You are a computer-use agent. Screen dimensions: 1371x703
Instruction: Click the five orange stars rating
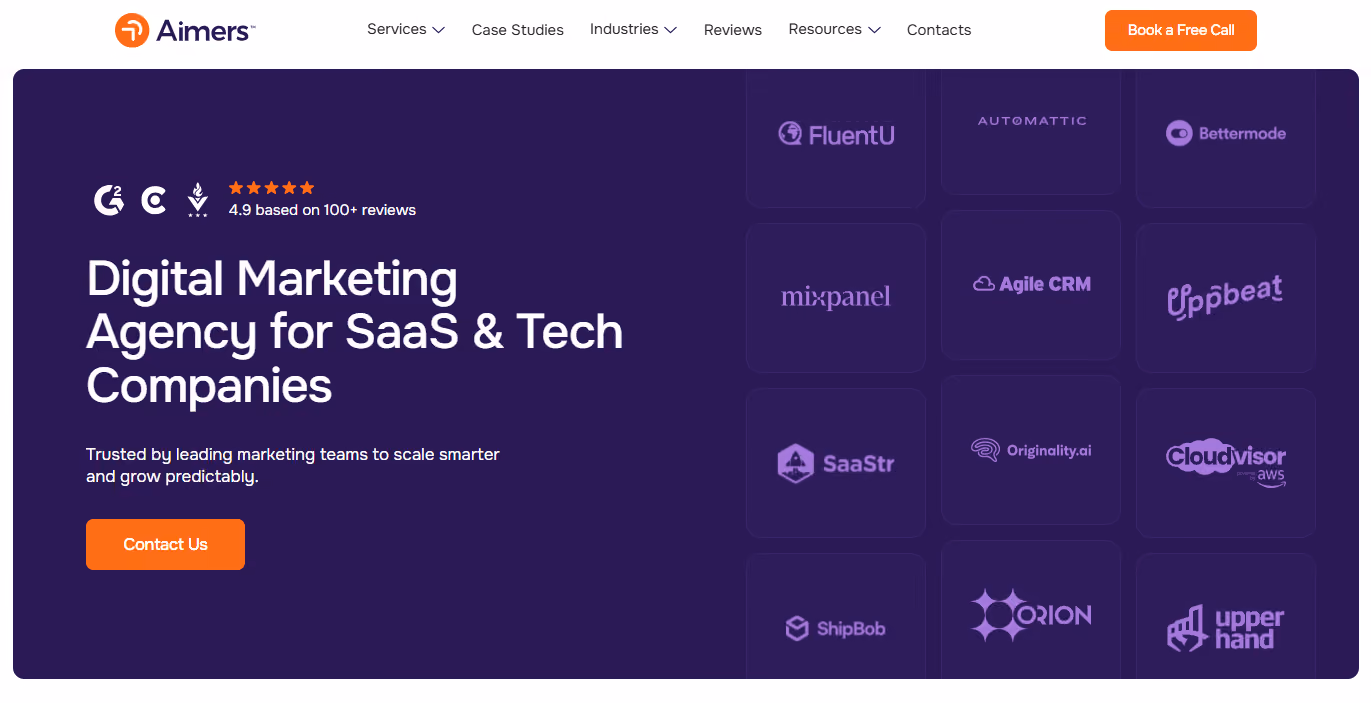[271, 187]
